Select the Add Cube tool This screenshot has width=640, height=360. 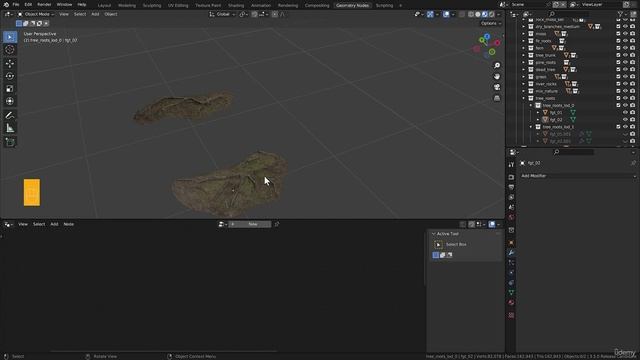[10, 142]
